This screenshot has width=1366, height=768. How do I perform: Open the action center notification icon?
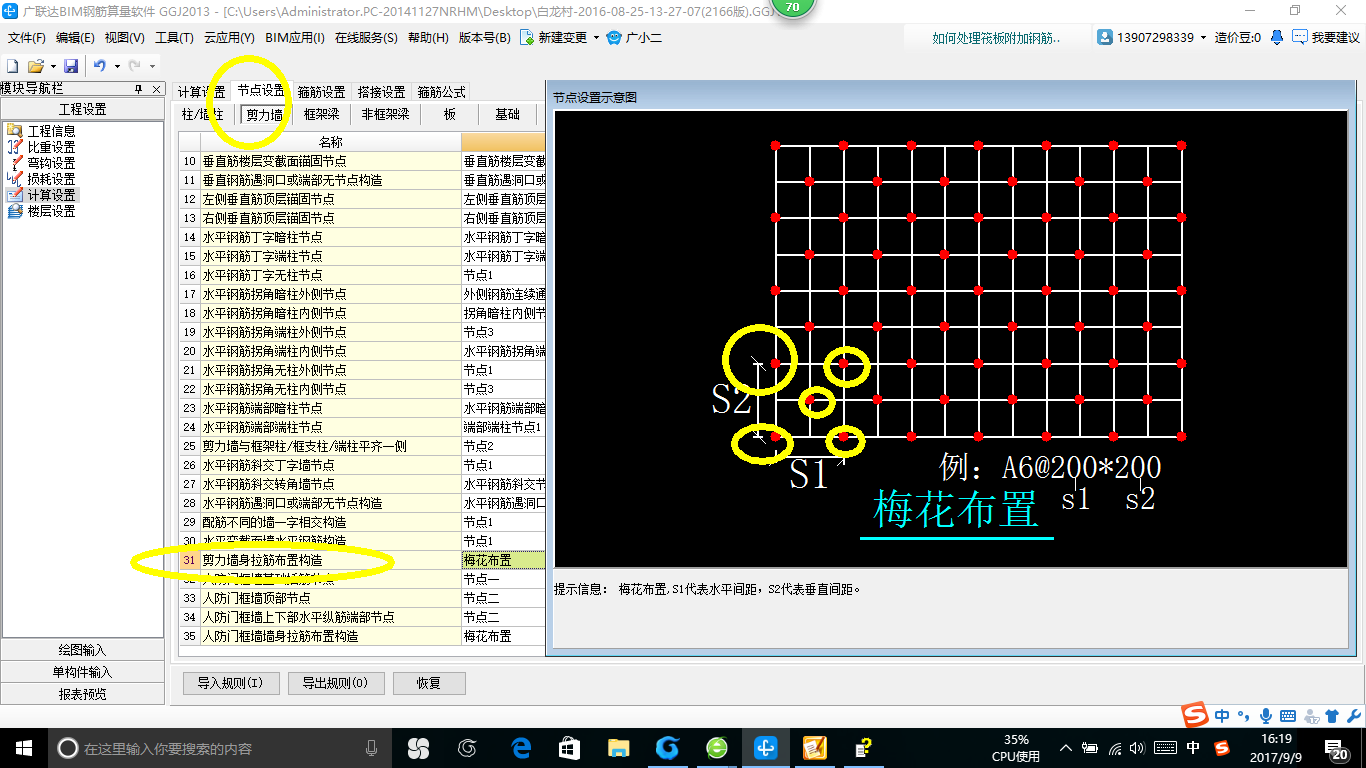pos(1337,747)
